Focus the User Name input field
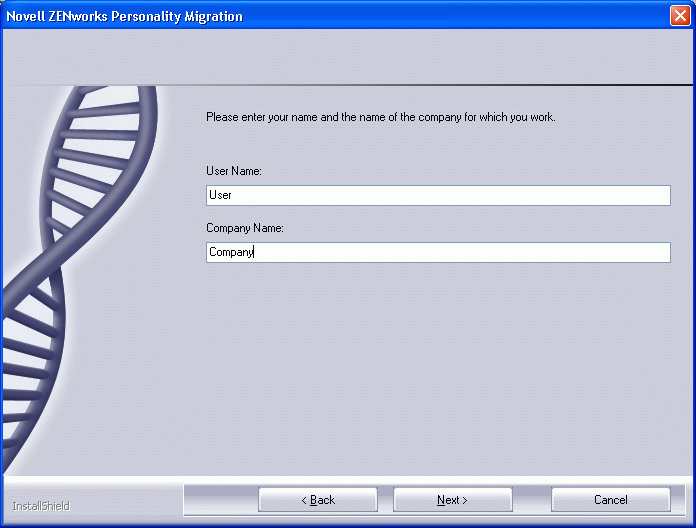Screen dimensions: 696x528 click(x=438, y=195)
